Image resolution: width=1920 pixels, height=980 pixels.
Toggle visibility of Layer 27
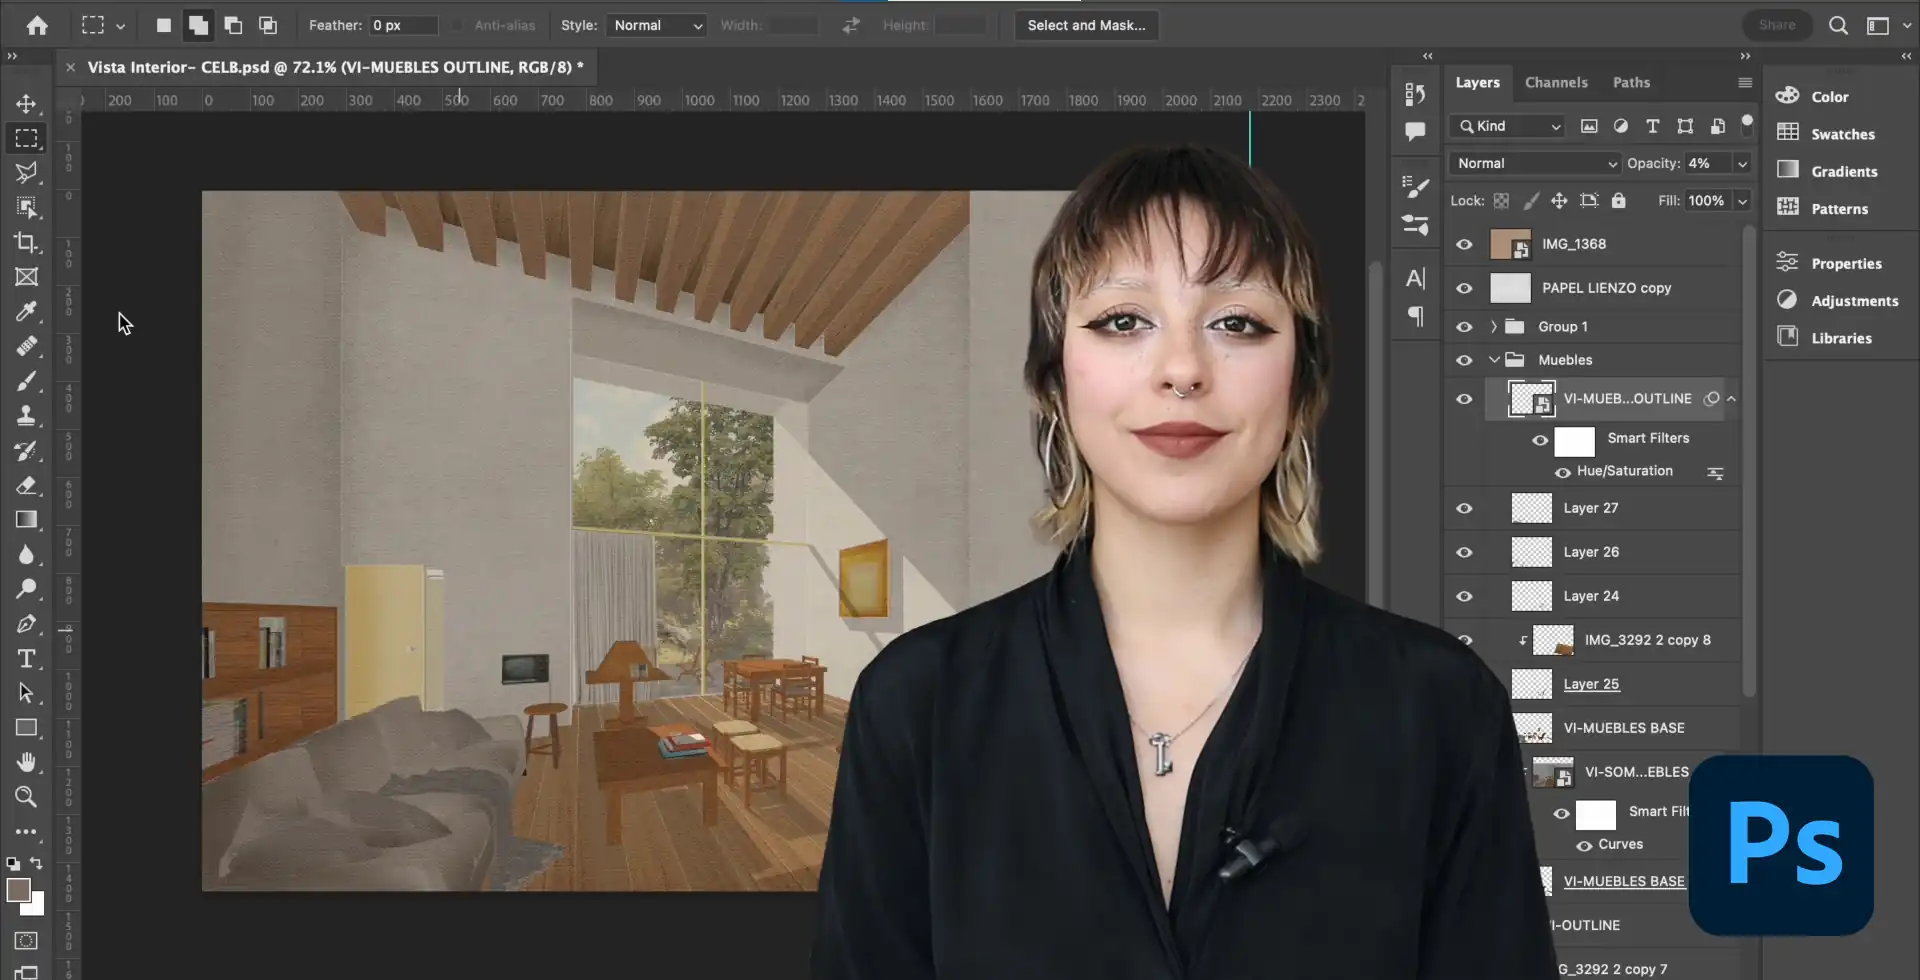tap(1464, 509)
